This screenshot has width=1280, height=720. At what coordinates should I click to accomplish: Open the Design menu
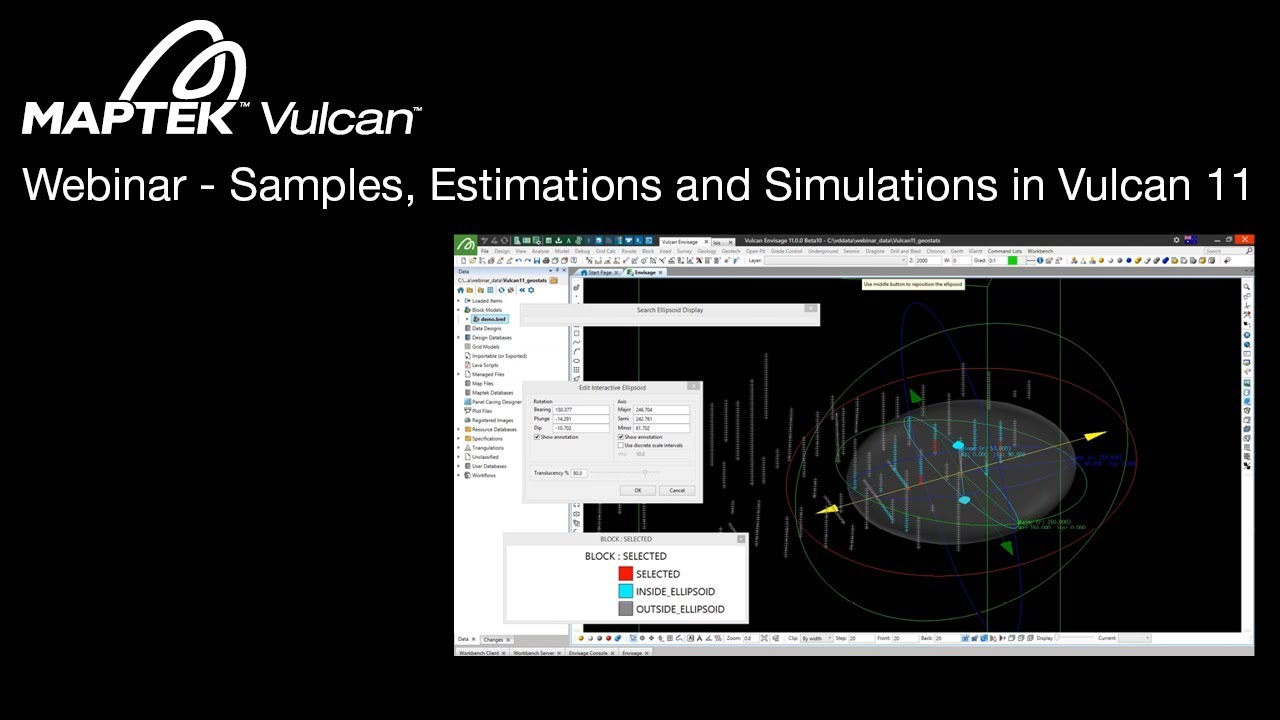click(x=502, y=251)
